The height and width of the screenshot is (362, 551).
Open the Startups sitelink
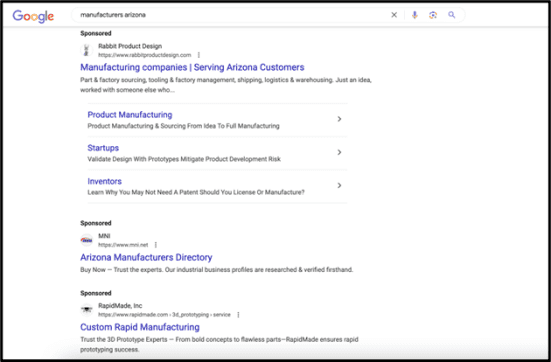coord(103,148)
